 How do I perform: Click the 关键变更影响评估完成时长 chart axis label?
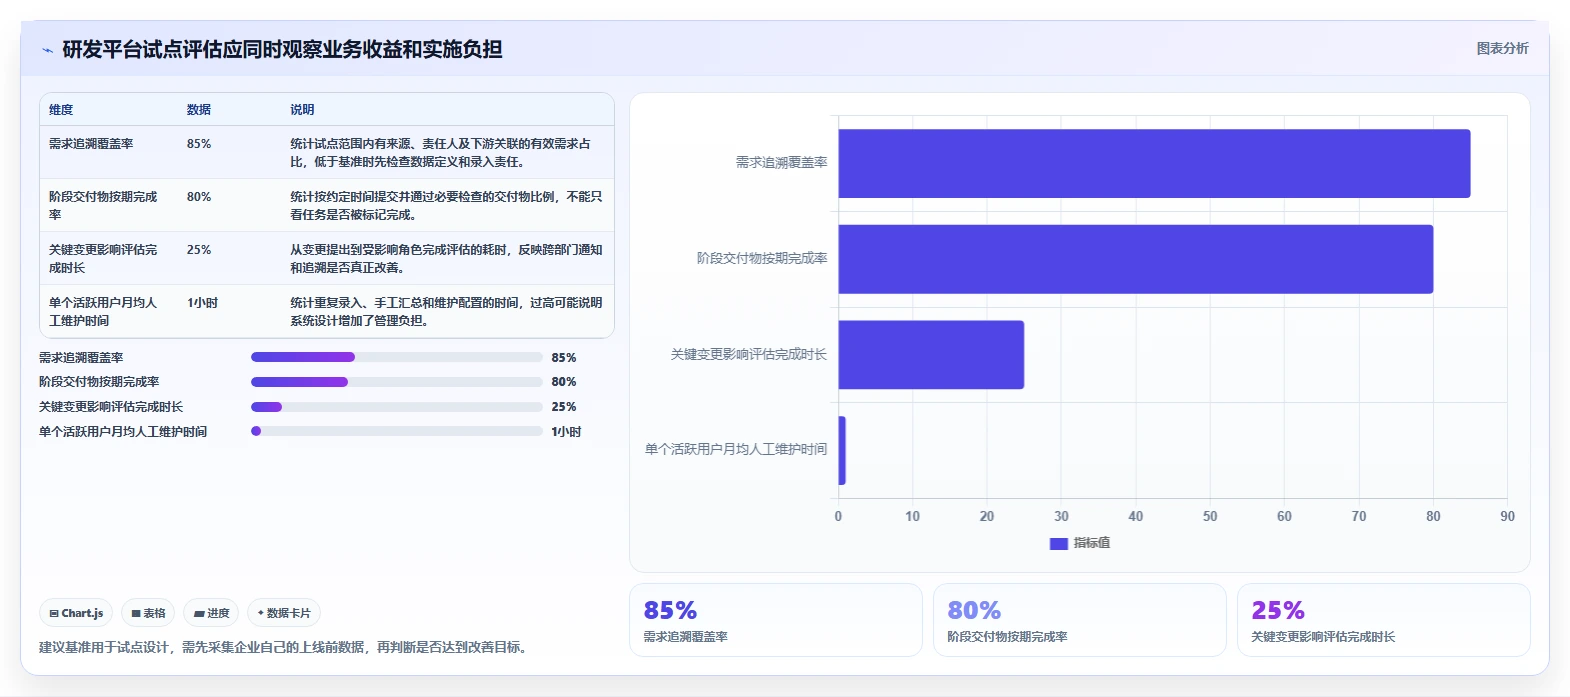749,354
